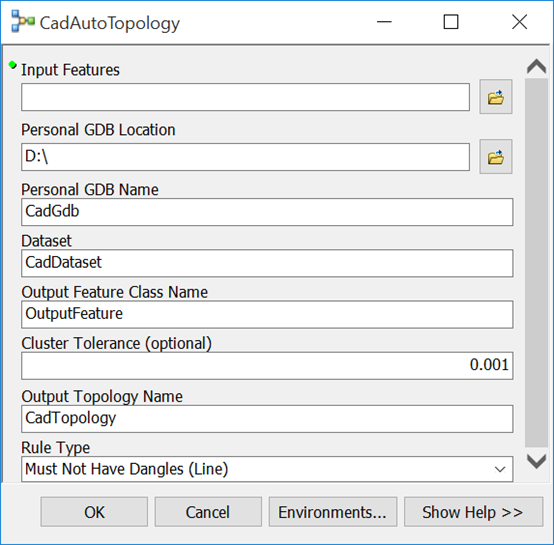This screenshot has height=545, width=554.
Task: Open the Rule Type dropdown list
Action: click(267, 469)
